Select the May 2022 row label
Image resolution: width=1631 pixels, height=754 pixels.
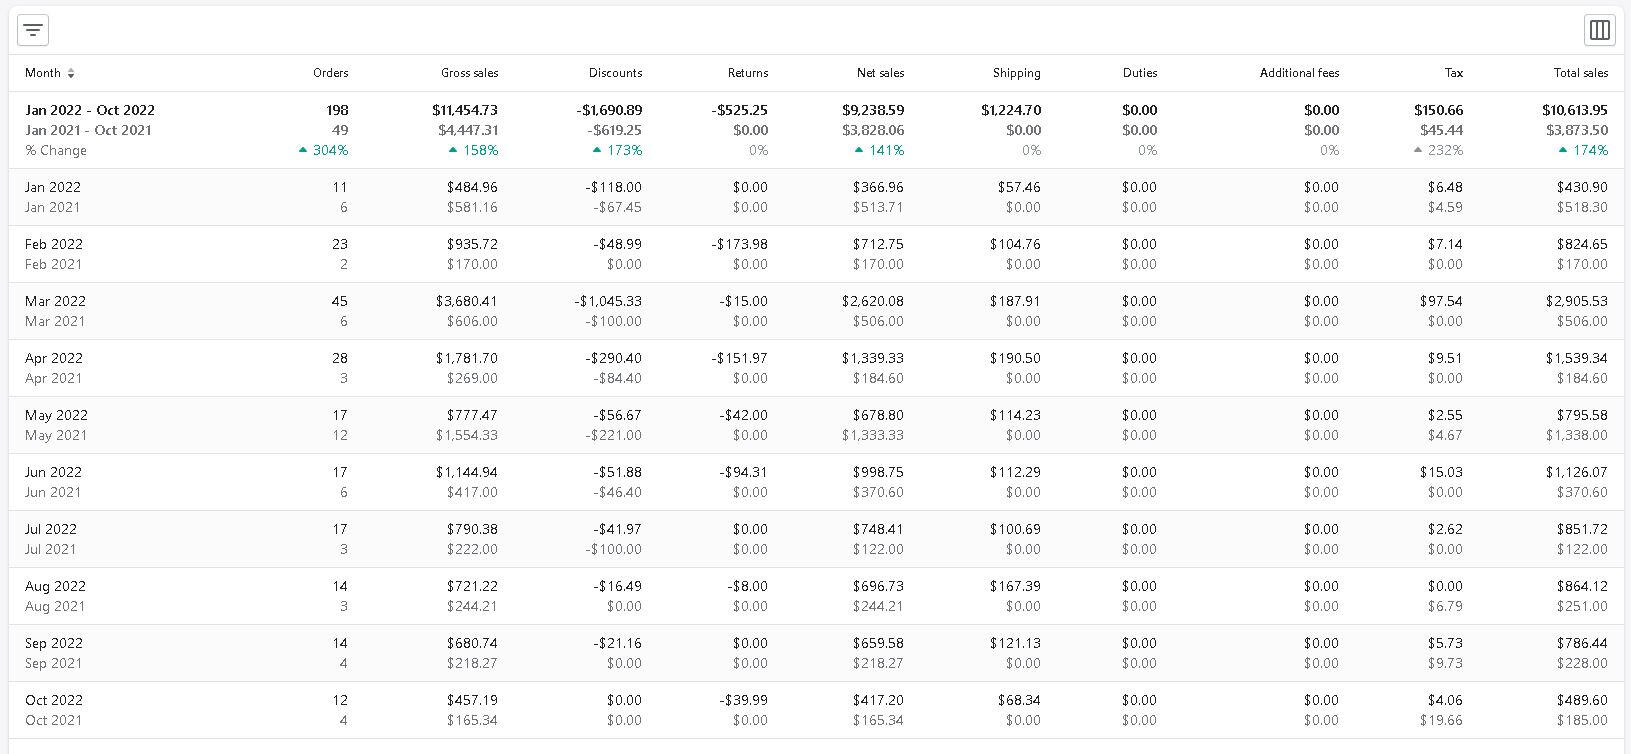pyautogui.click(x=56, y=415)
